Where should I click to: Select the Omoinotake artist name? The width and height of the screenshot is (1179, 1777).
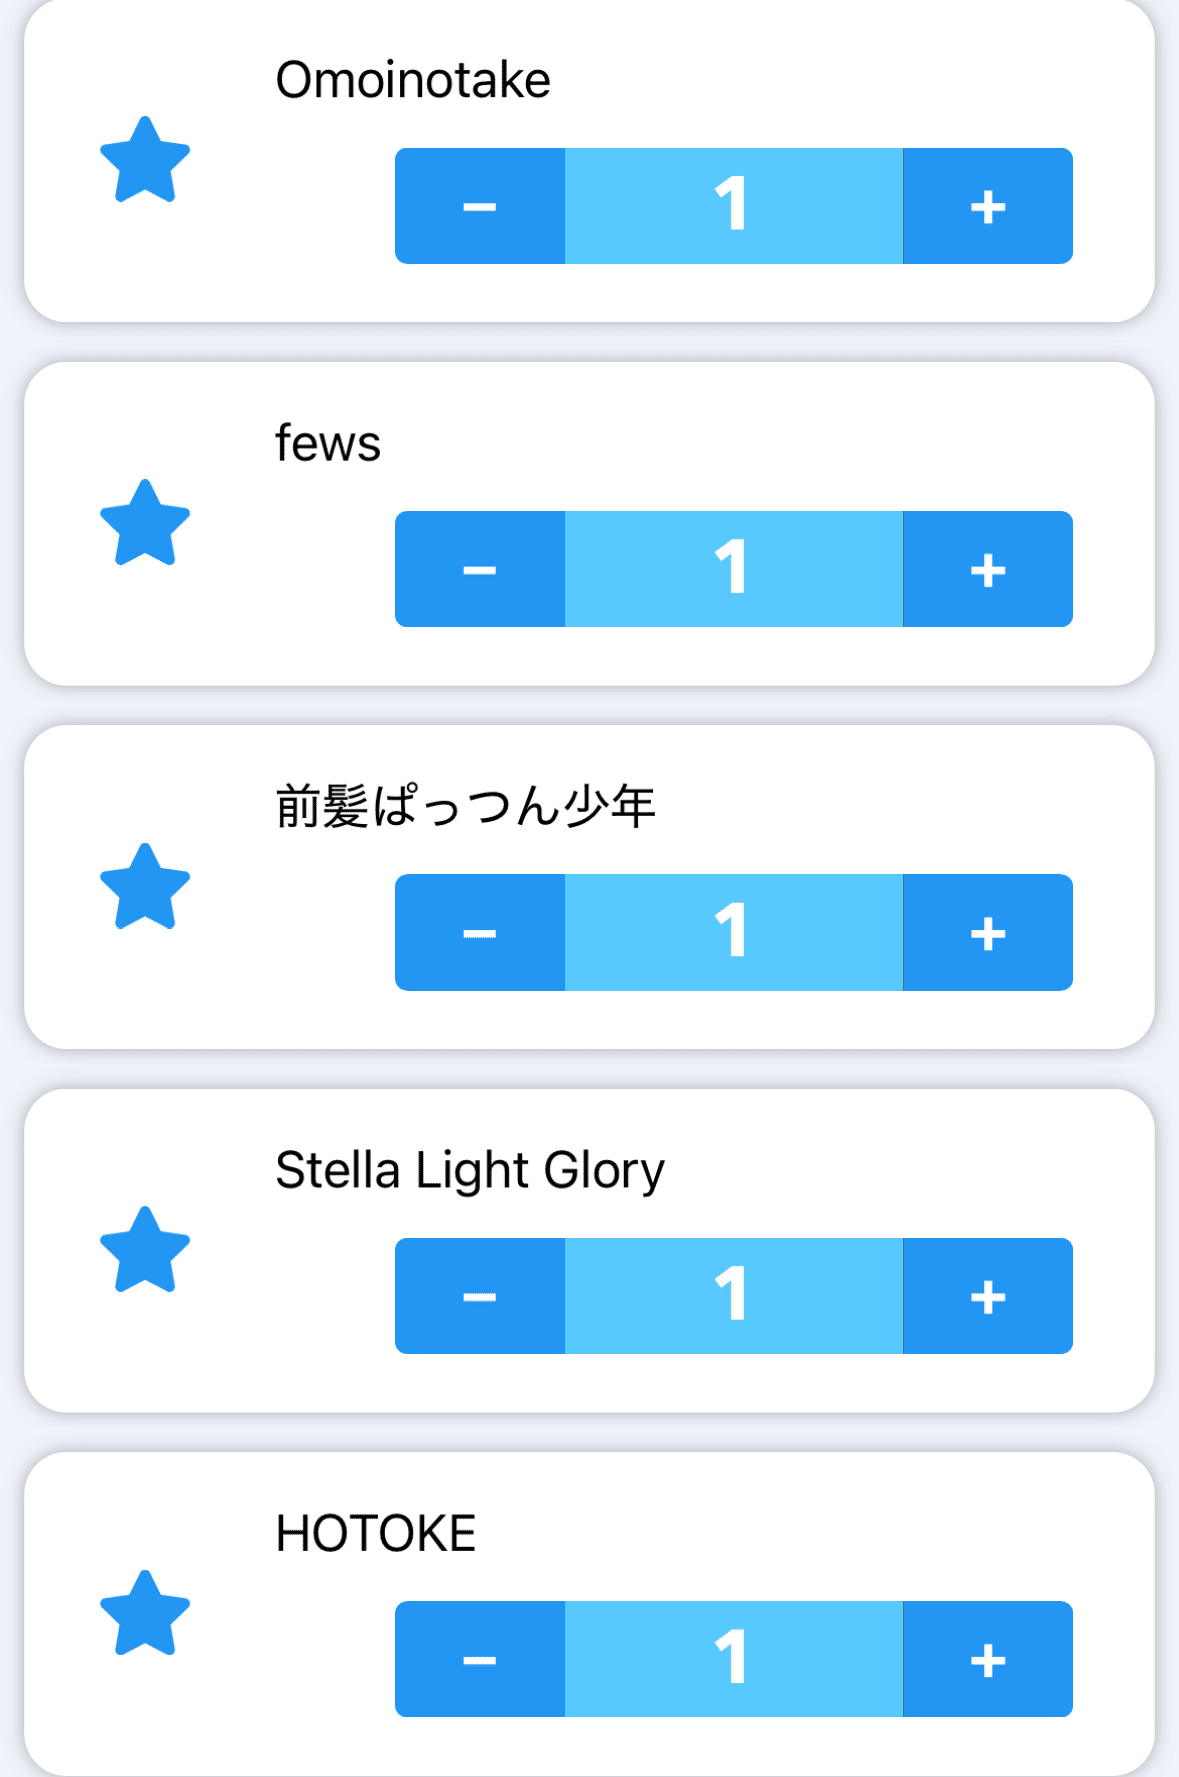(x=412, y=80)
